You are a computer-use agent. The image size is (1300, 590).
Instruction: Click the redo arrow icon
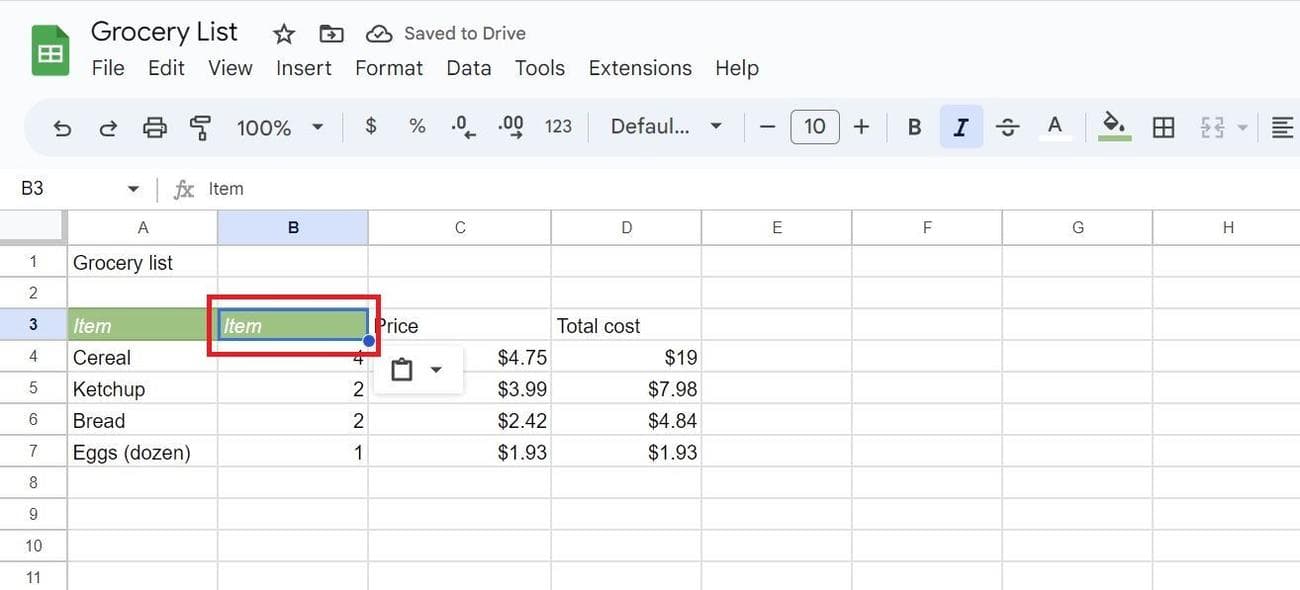108,128
